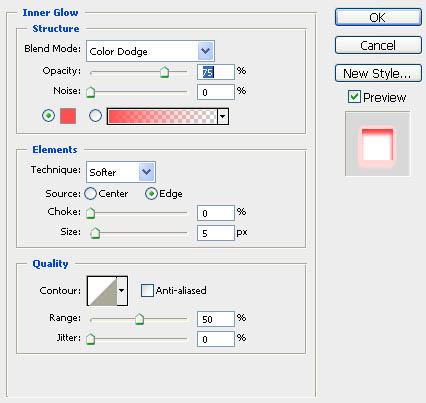Choose Edge as the glow source
Screen dimensions: 426x403
151,194
